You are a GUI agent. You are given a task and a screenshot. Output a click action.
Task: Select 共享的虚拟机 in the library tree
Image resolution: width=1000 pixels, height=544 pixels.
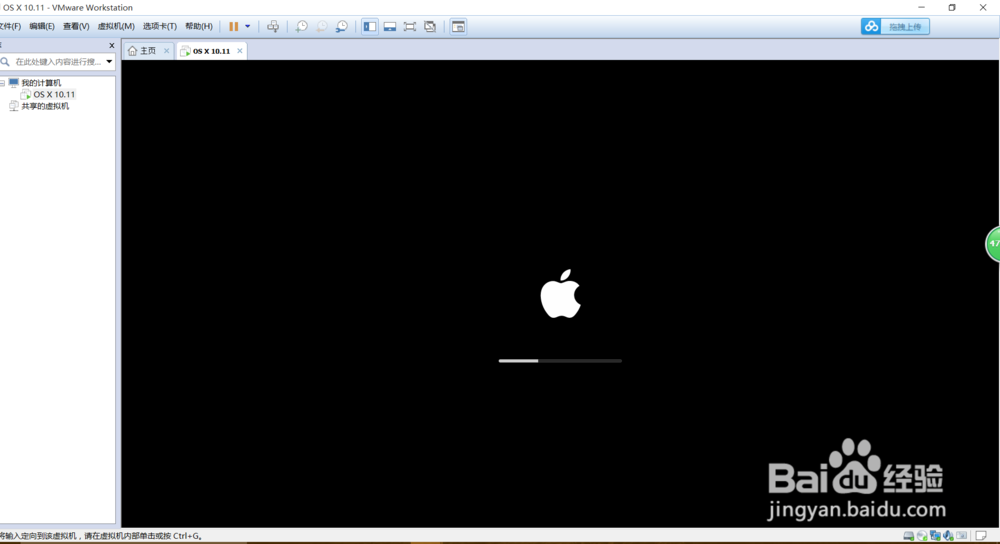45,106
